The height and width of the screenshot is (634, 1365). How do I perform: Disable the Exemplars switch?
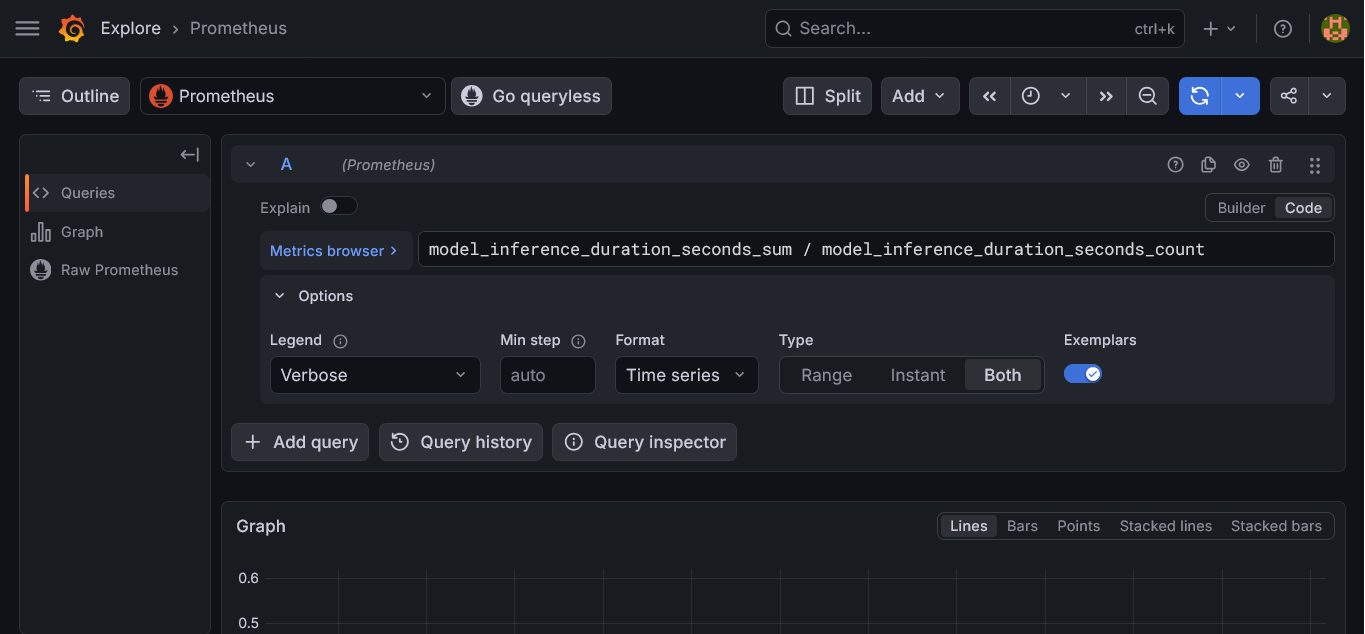click(x=1083, y=373)
